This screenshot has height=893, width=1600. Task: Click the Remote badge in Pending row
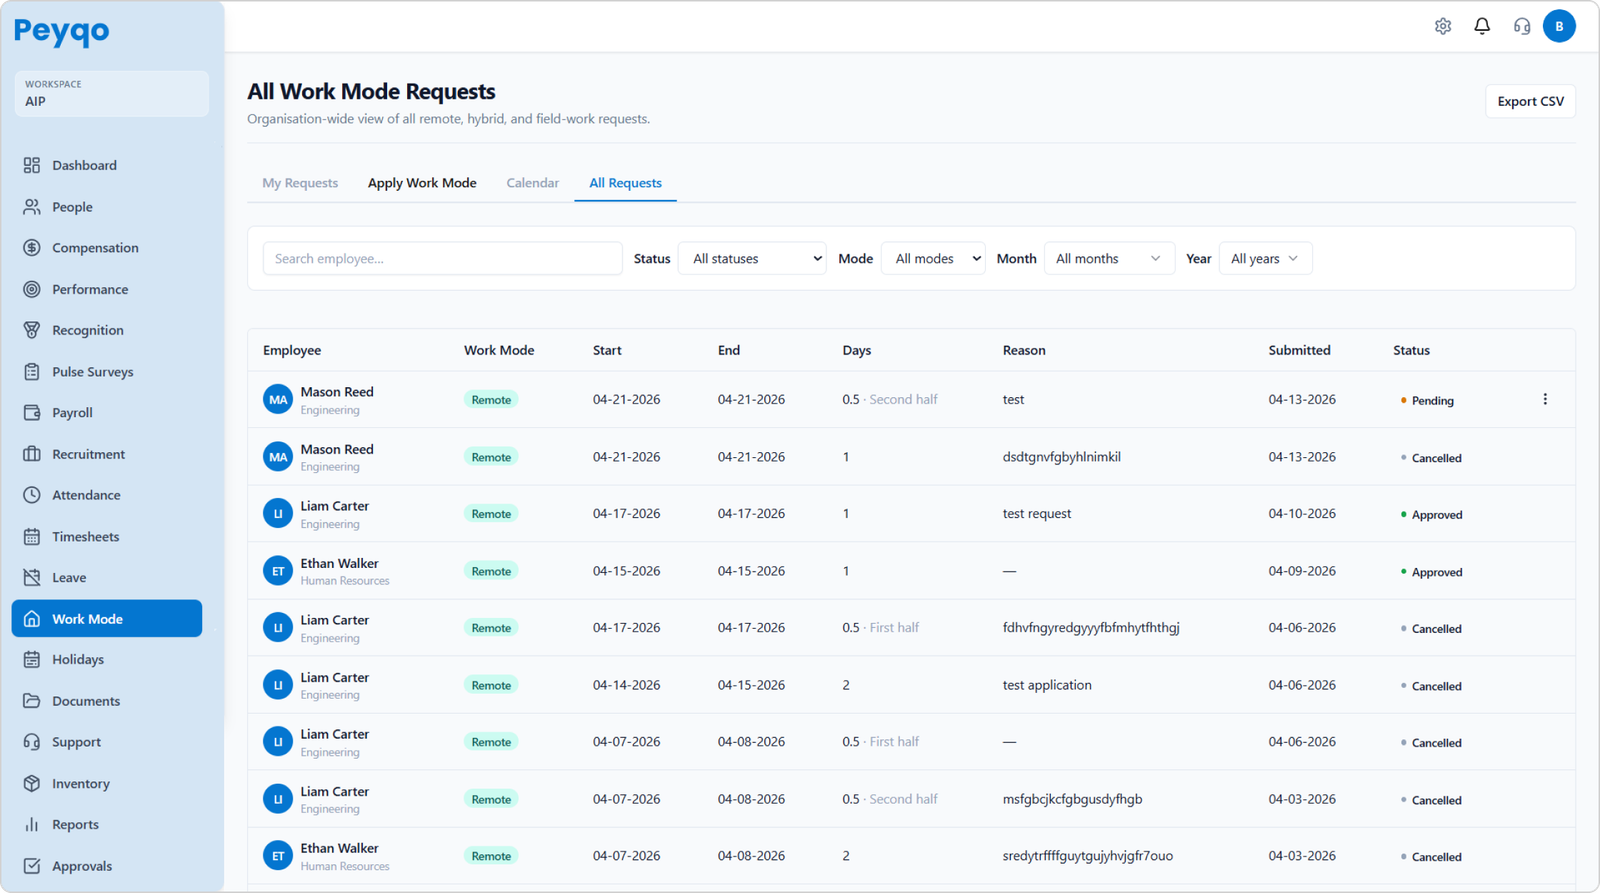[x=491, y=399]
